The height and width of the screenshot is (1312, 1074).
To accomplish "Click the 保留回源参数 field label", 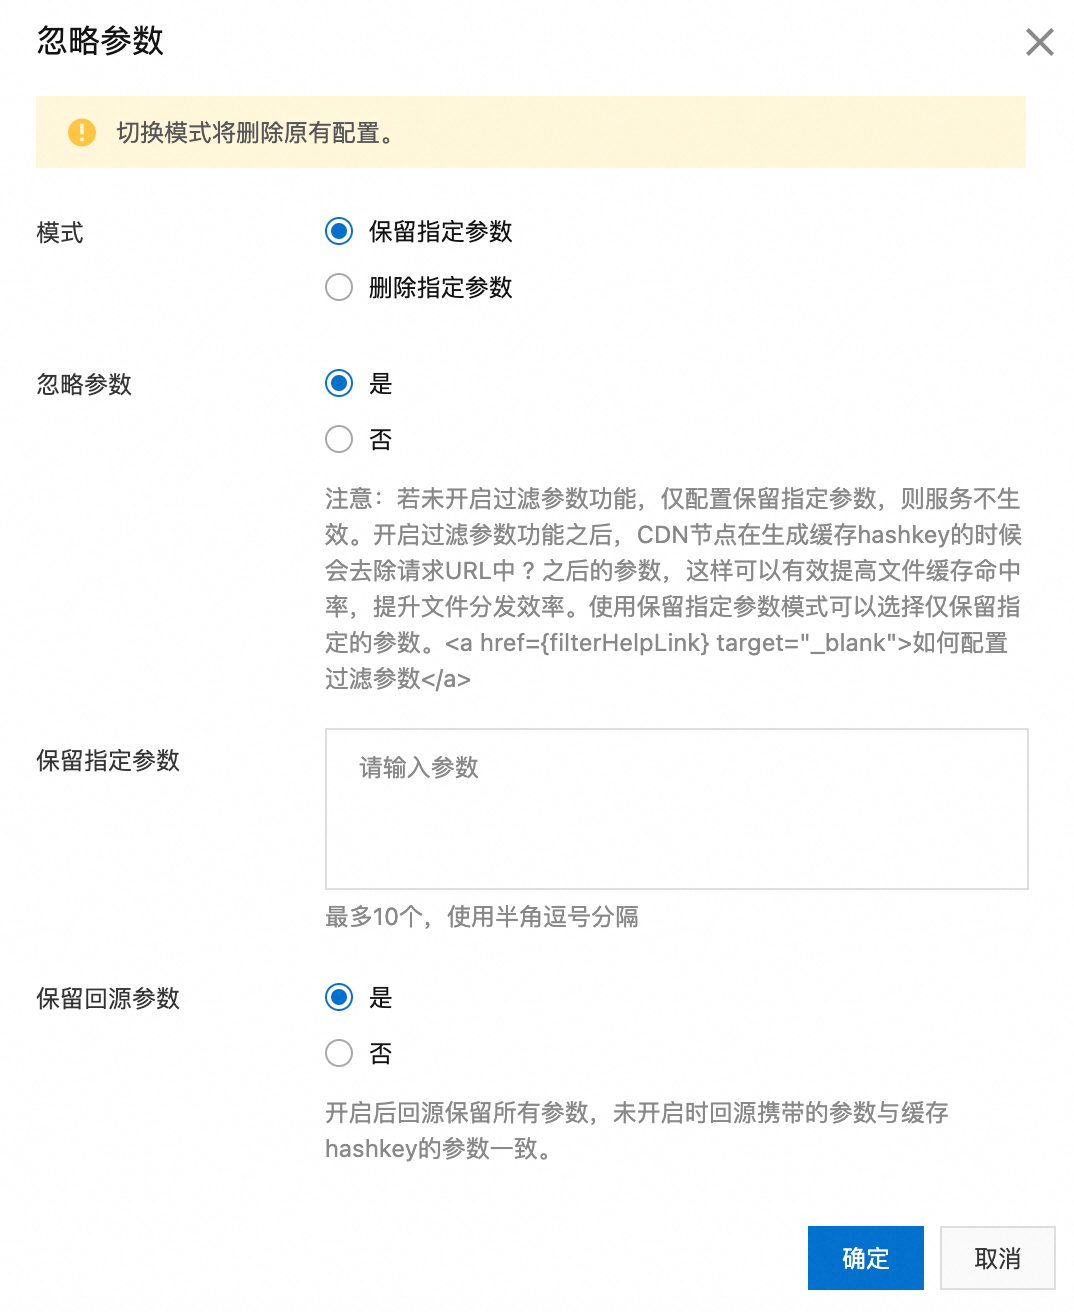I will click(108, 998).
